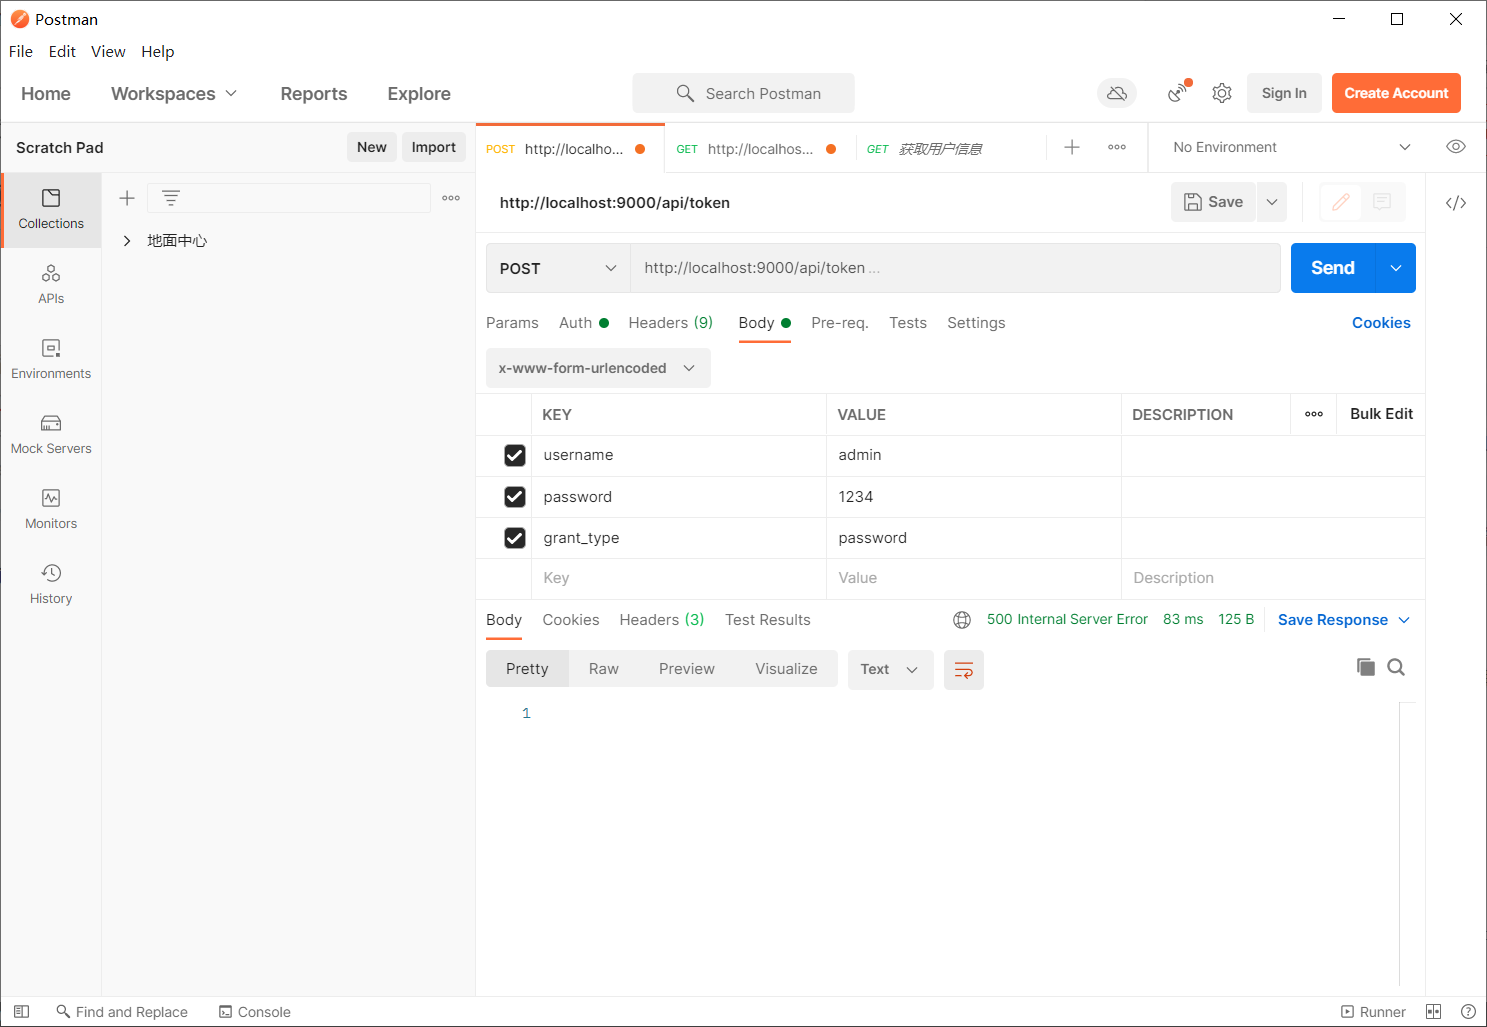This screenshot has width=1487, height=1027.
Task: Switch to the request Headers (9) tab
Action: tap(670, 323)
